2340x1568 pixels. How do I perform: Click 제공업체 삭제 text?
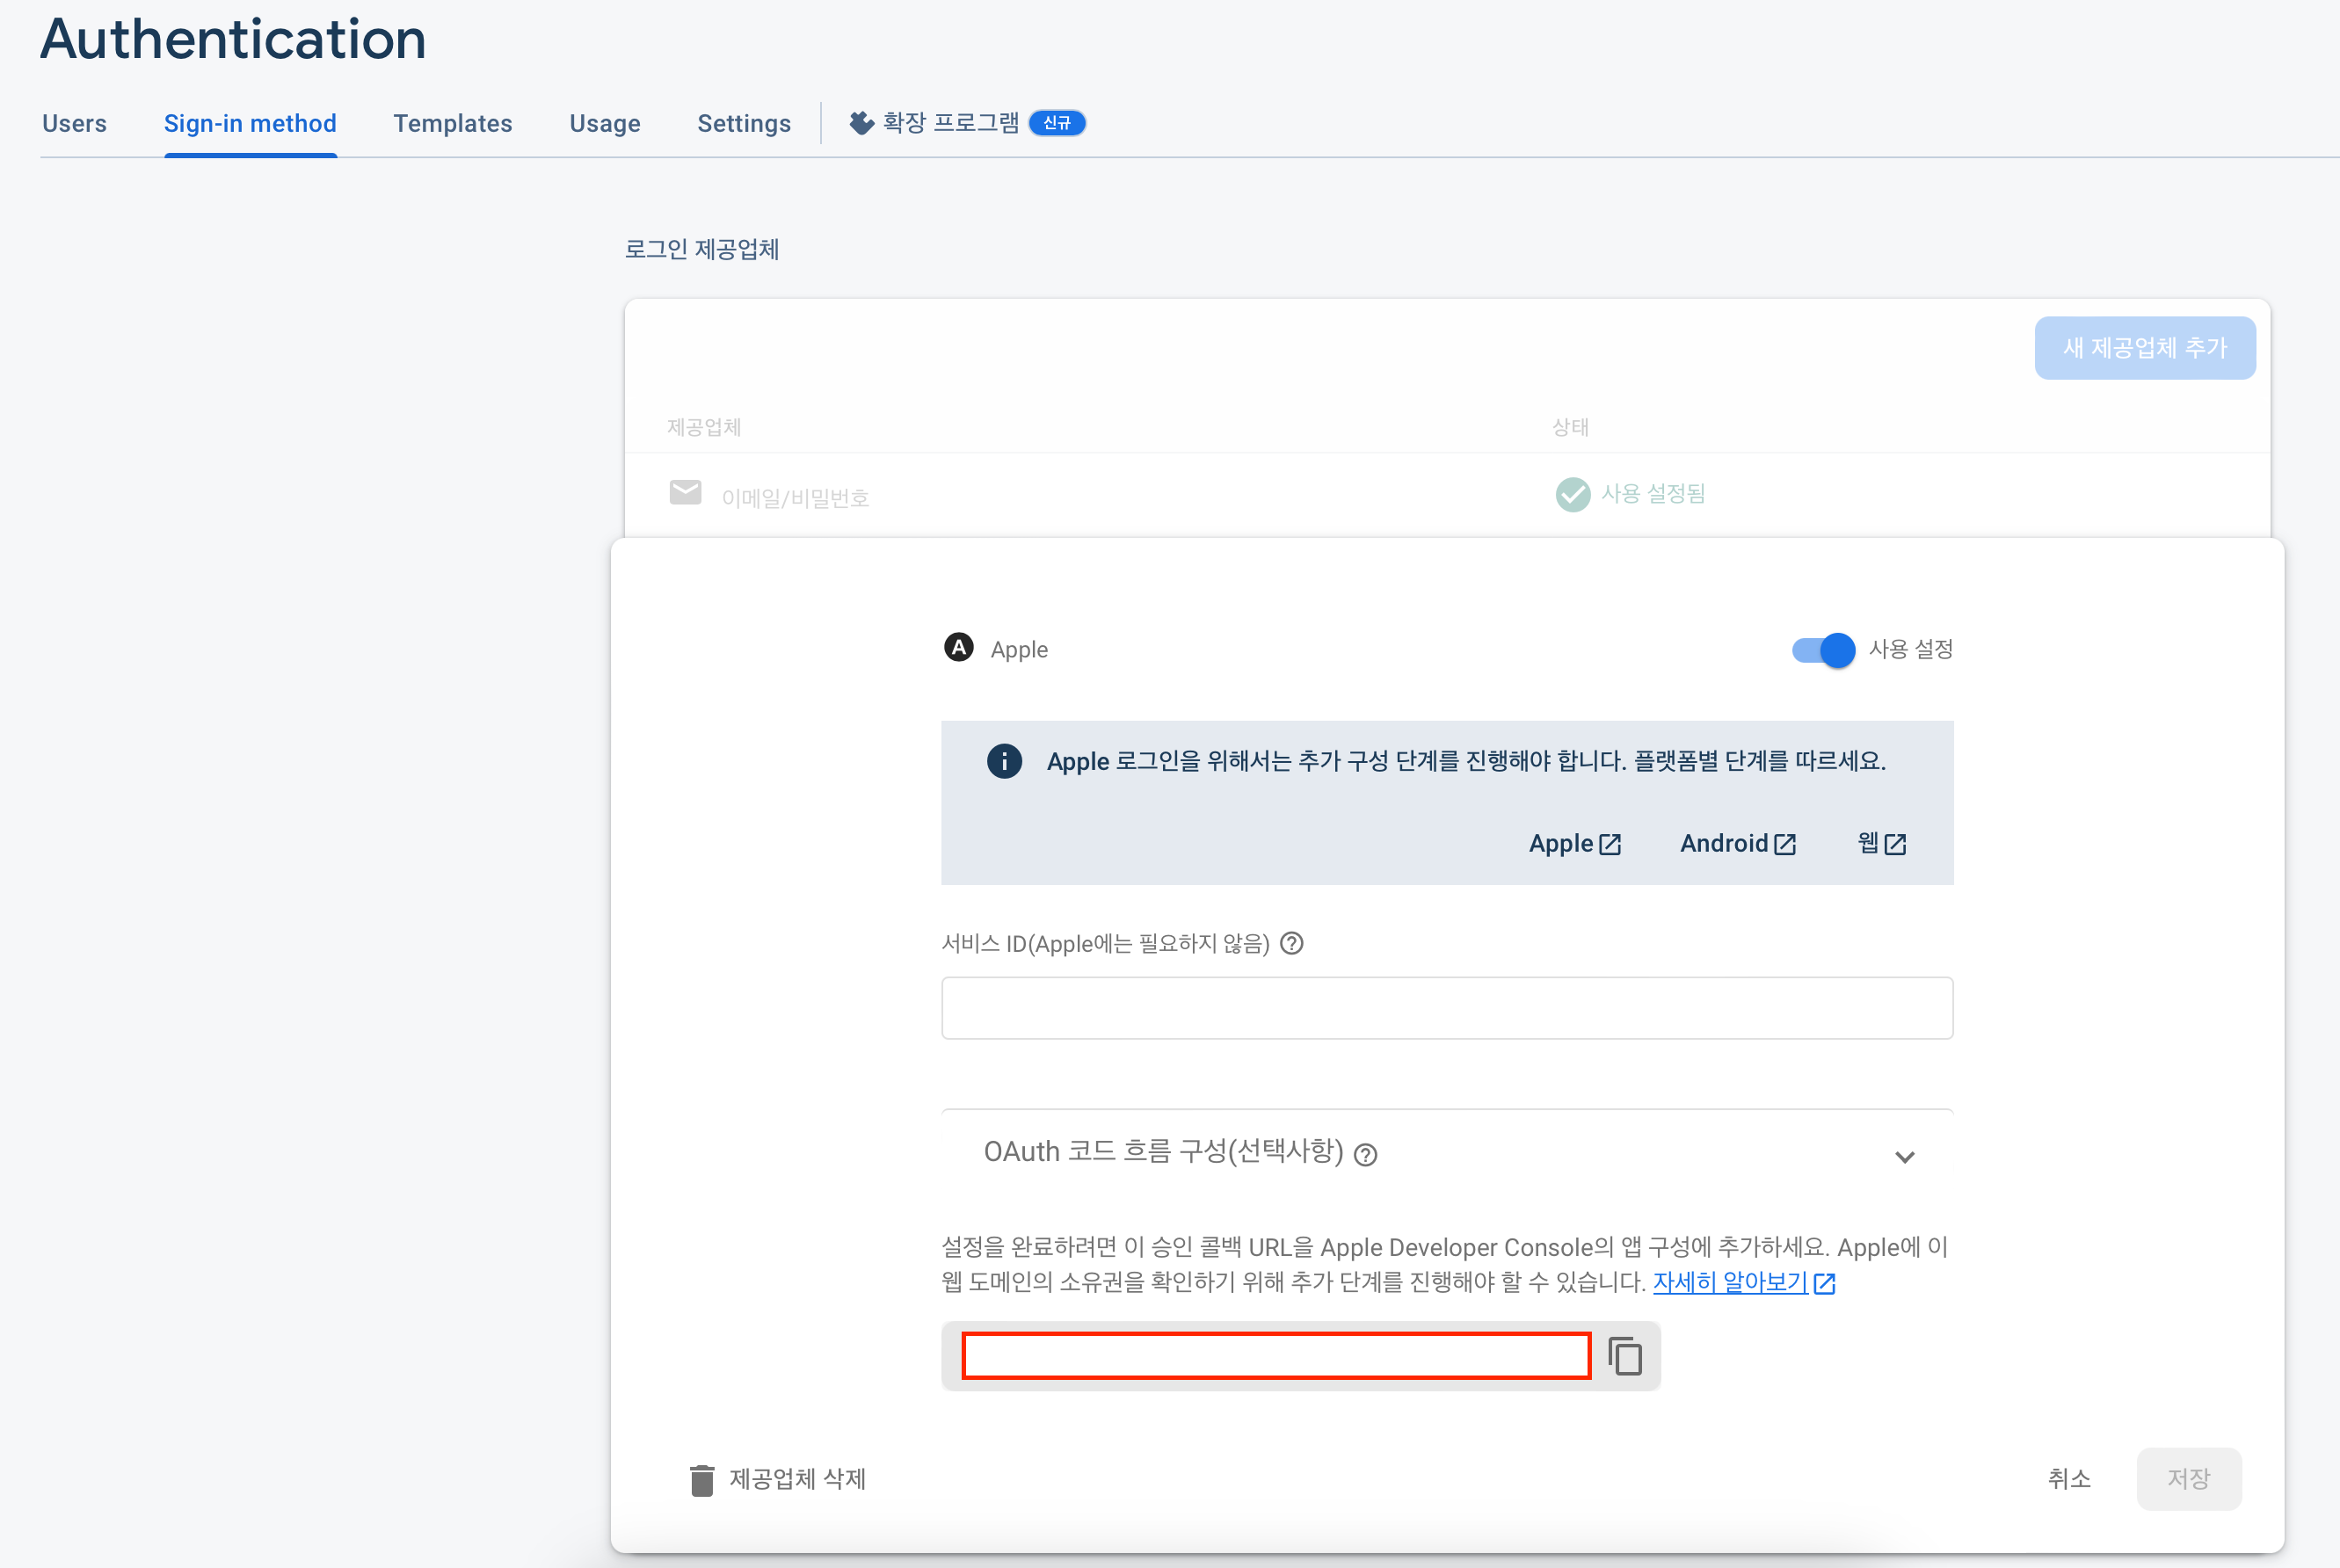[x=797, y=1479]
